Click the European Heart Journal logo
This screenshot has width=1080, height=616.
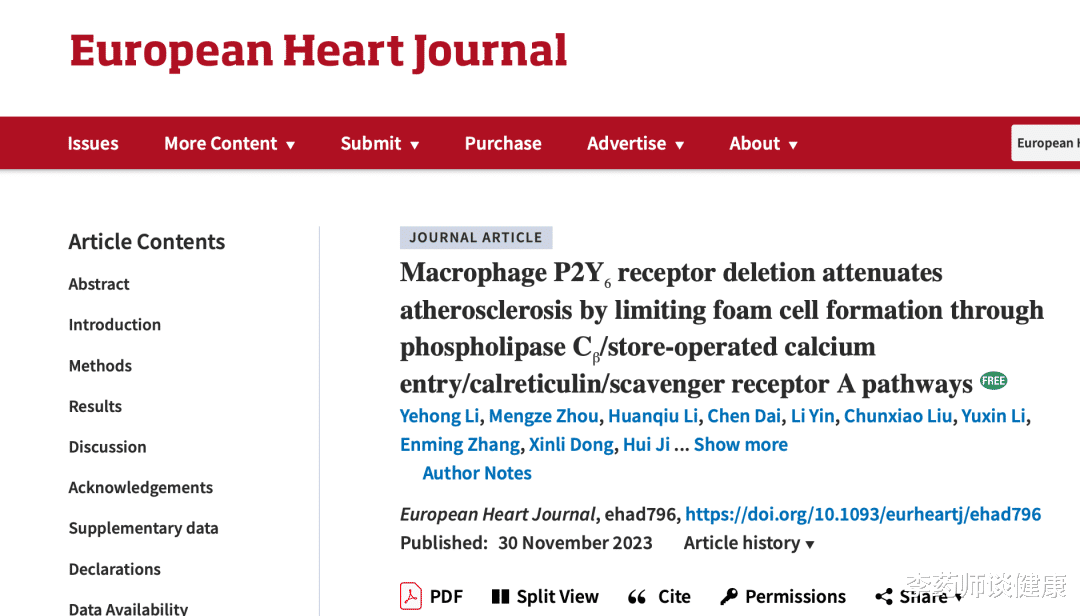[318, 52]
